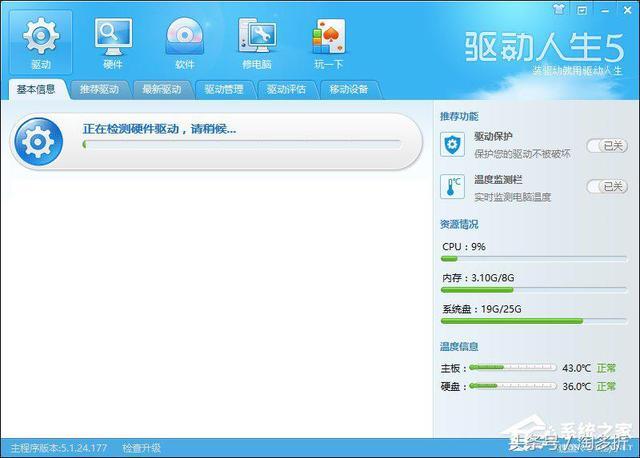Click the 36.0℃ hard disk reading

click(x=576, y=386)
